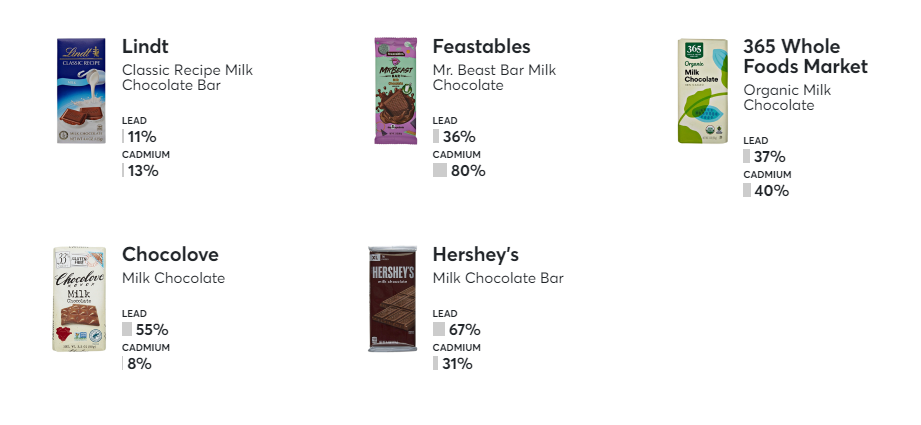This screenshot has height=425, width=921.
Task: Click the Chocolove milk chocolate image
Action: pos(79,299)
